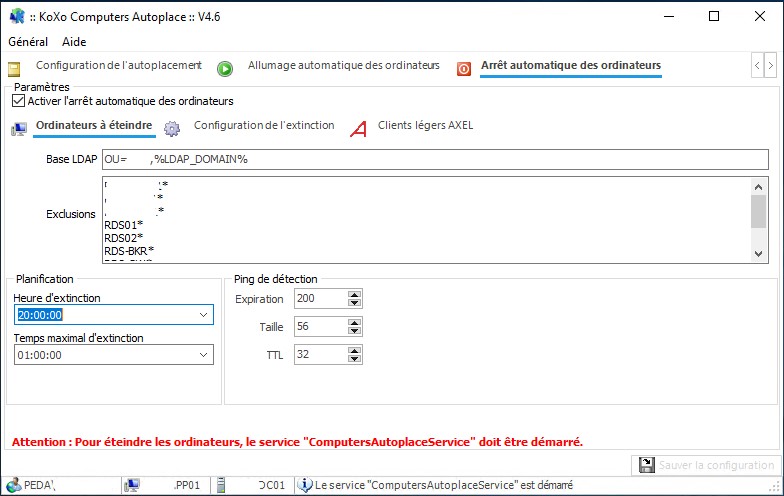Viewport: 784px width, 496px height.
Task: Click the red Attention warning text
Action: (x=297, y=442)
